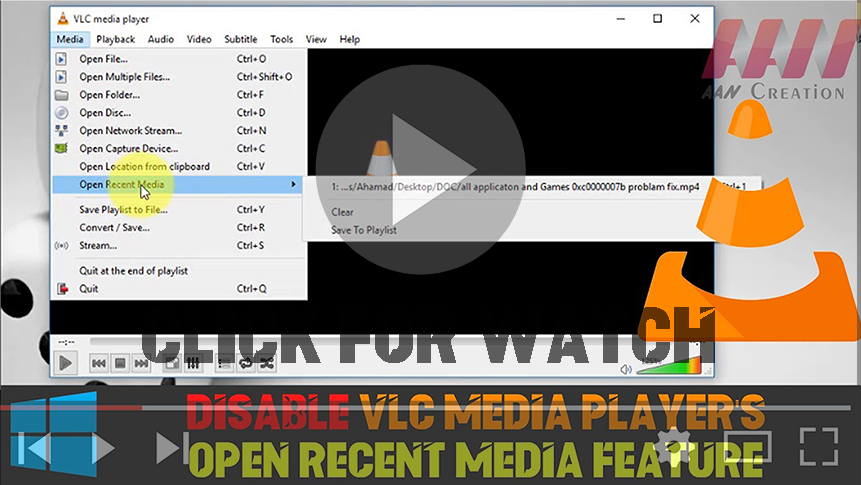
Task: Click Clear in recent media submenu
Action: (x=342, y=212)
